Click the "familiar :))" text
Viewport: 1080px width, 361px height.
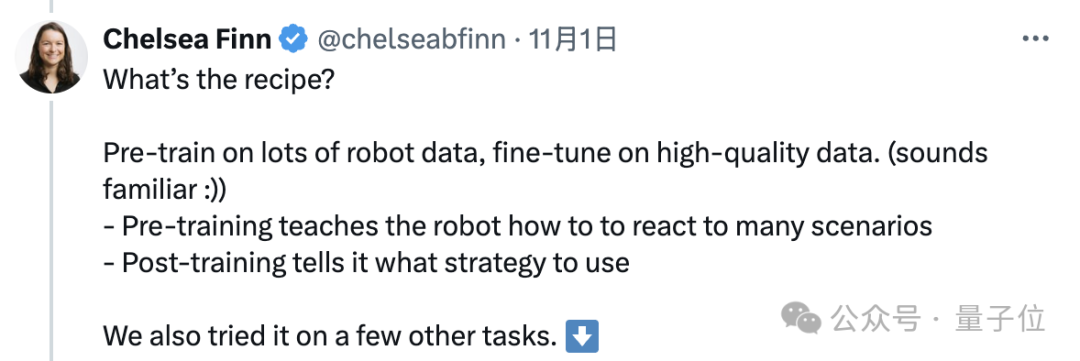(164, 189)
